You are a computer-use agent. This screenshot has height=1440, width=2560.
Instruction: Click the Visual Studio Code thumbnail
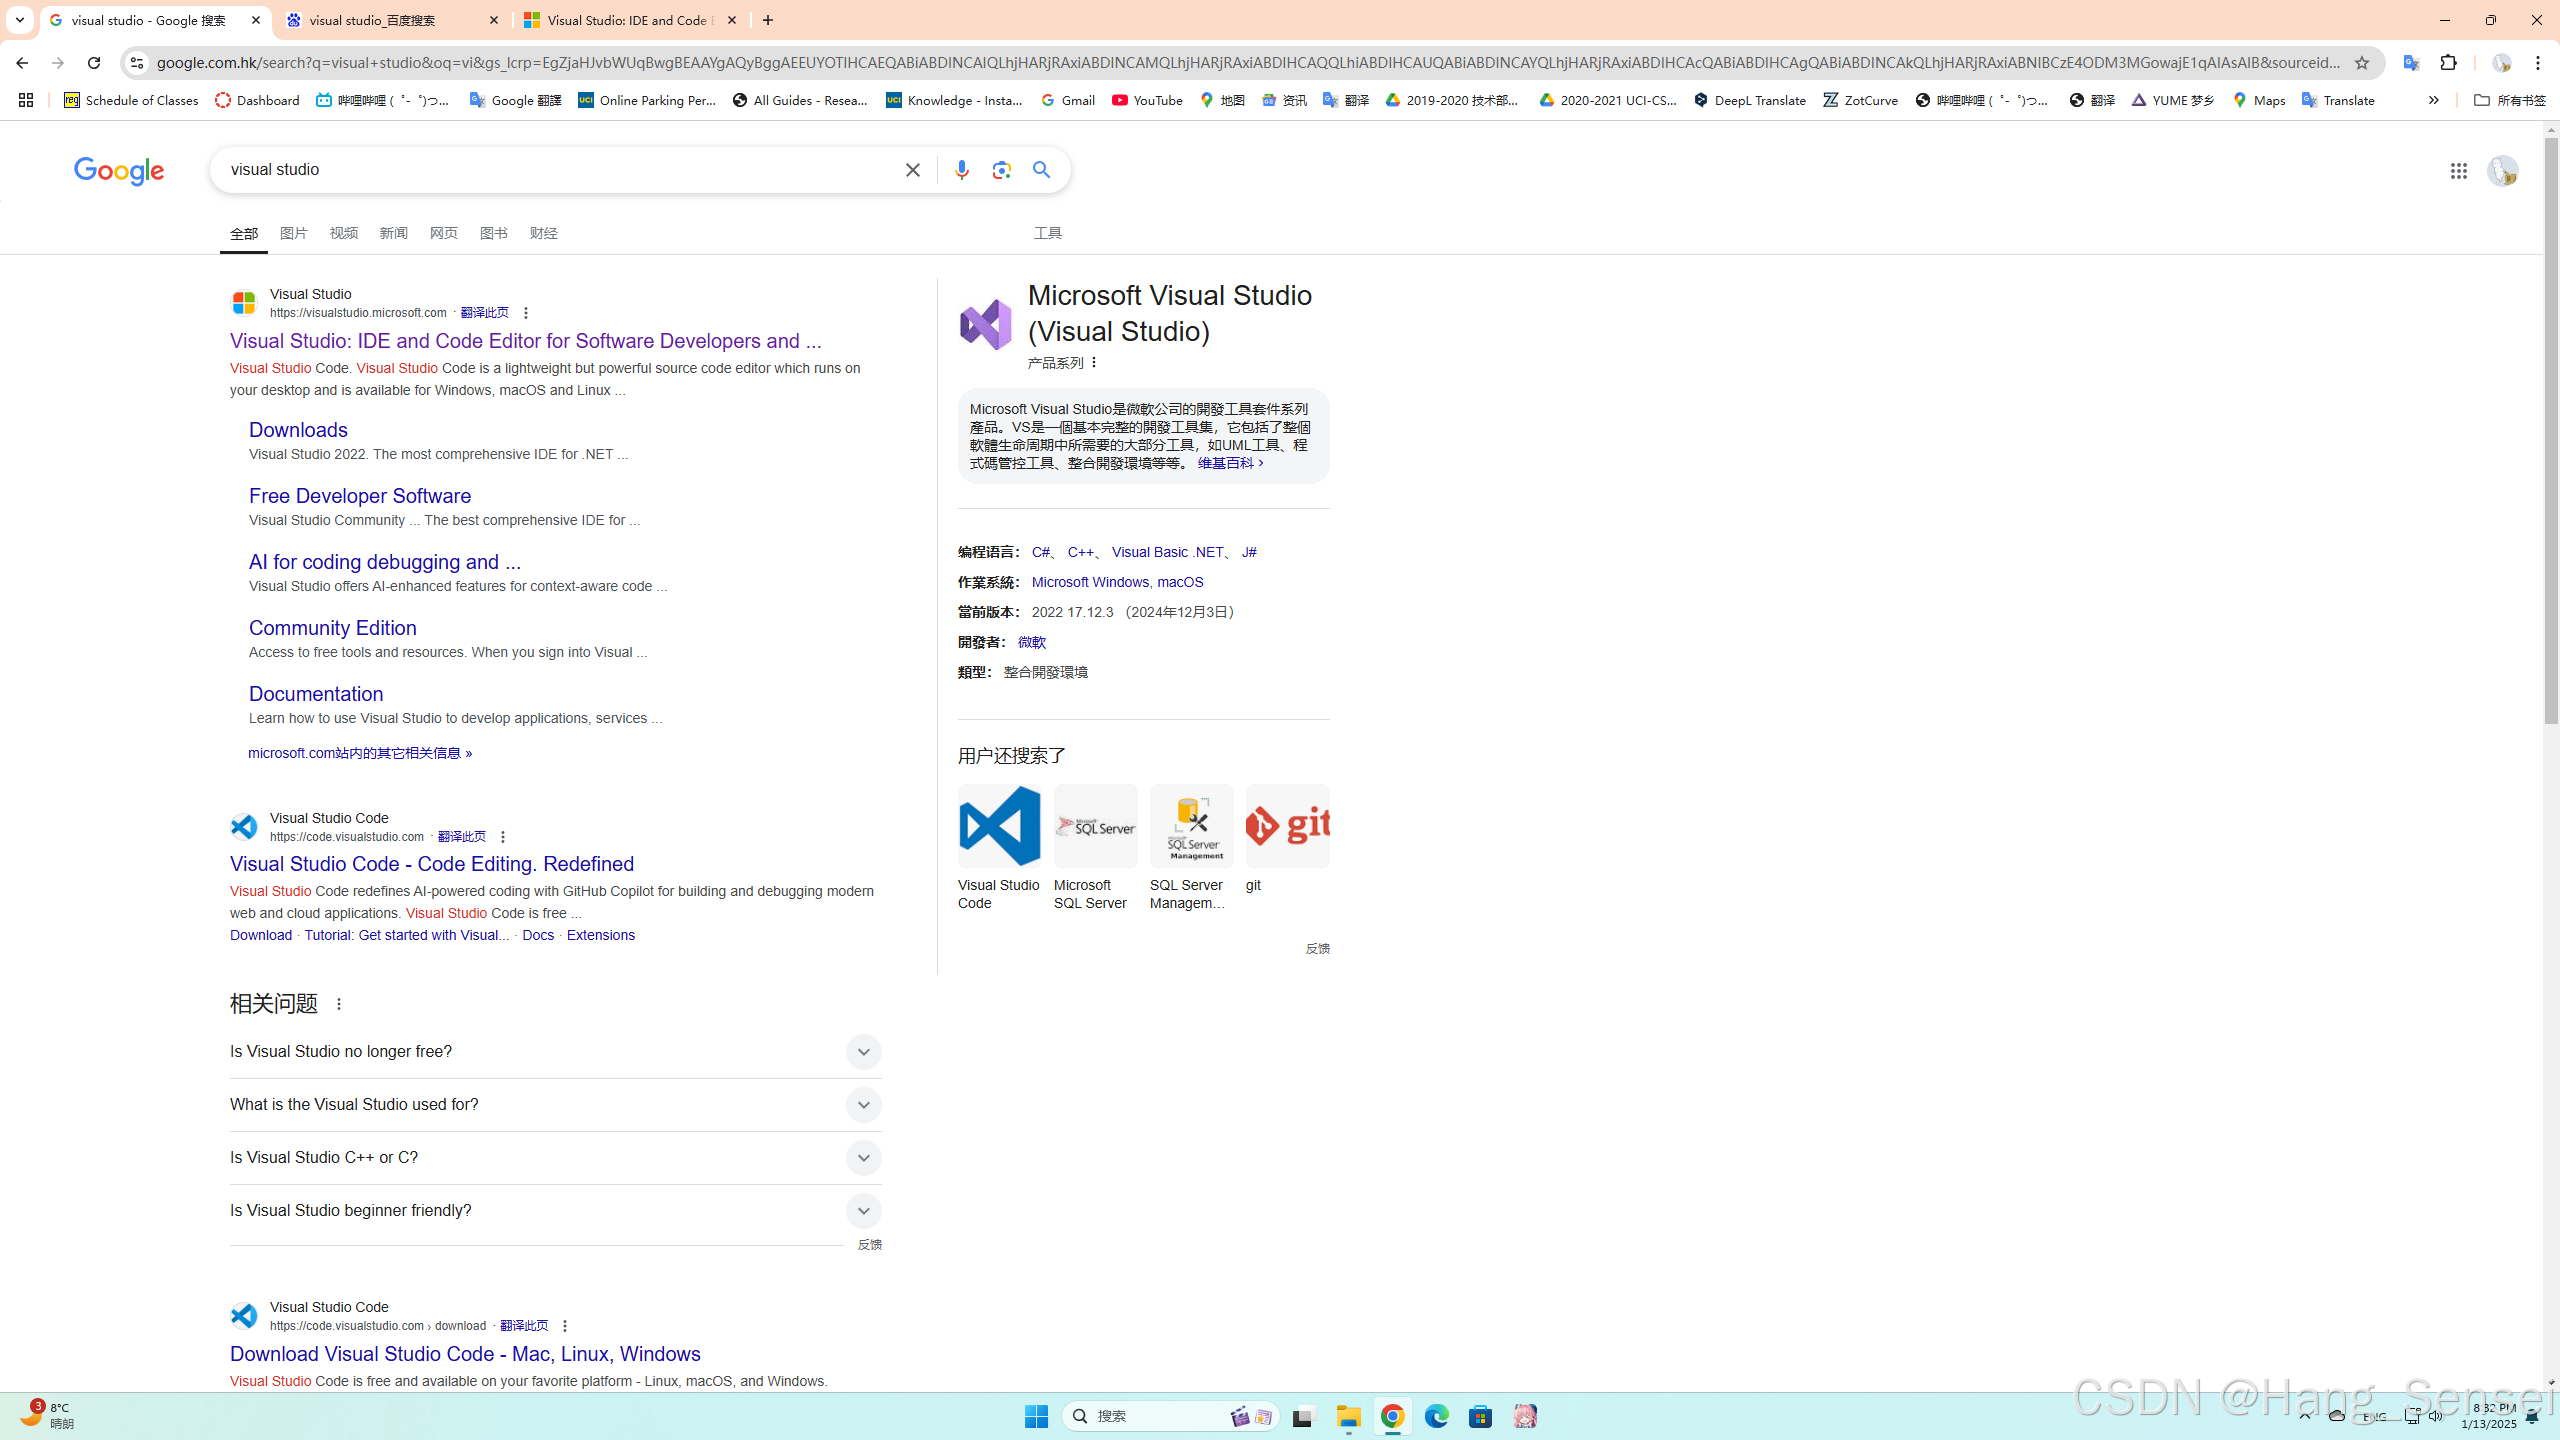click(x=999, y=826)
